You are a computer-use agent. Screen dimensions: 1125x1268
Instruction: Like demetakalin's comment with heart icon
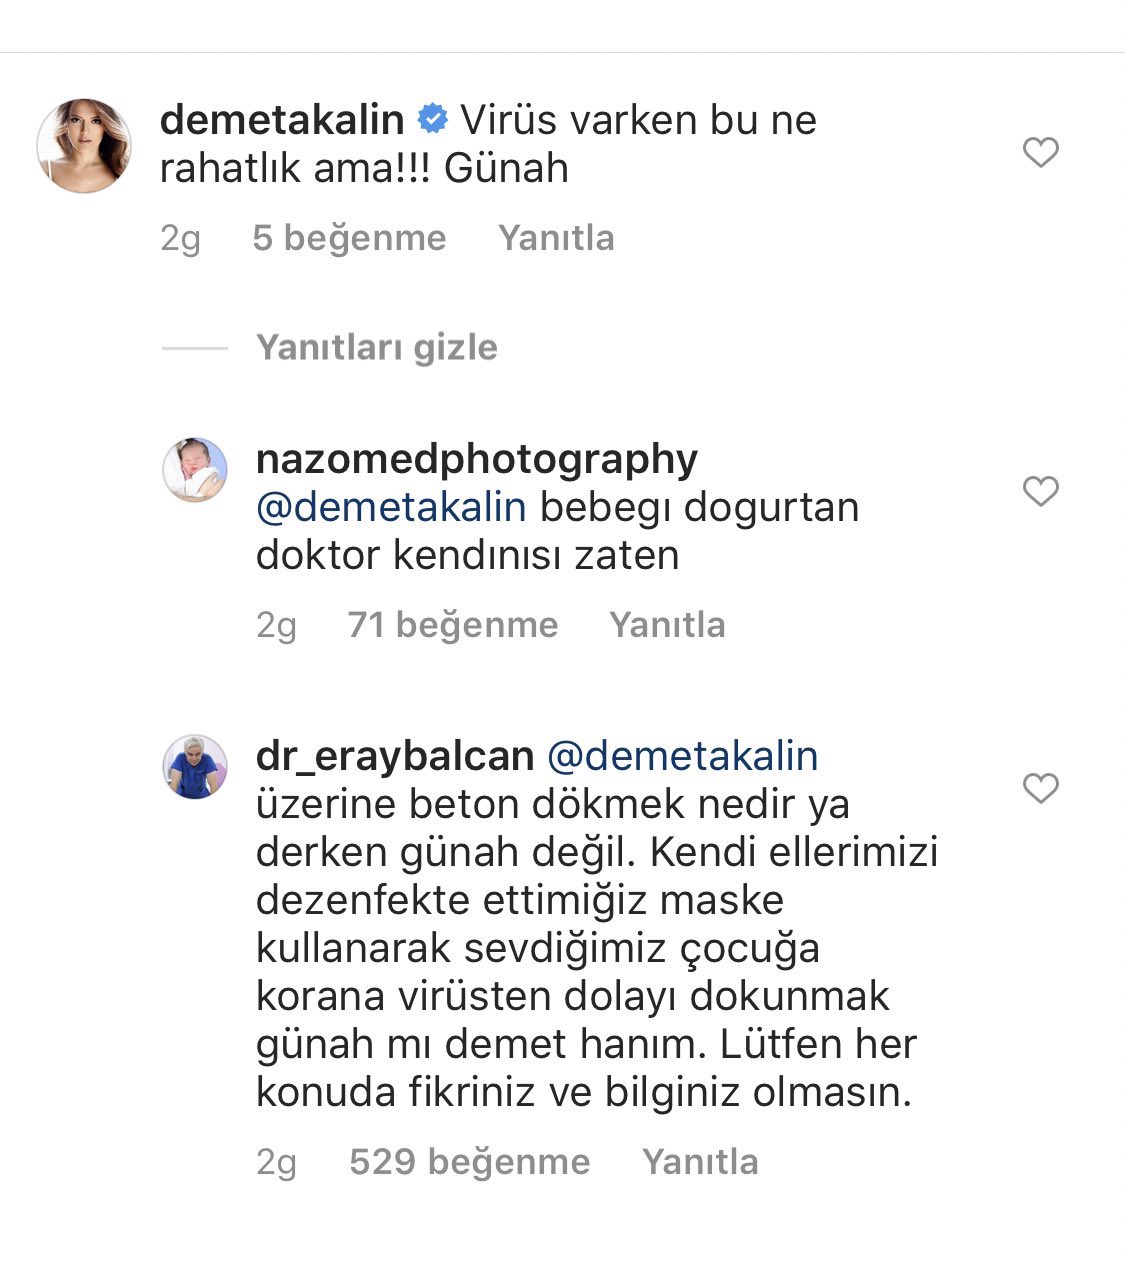pos(1040,152)
